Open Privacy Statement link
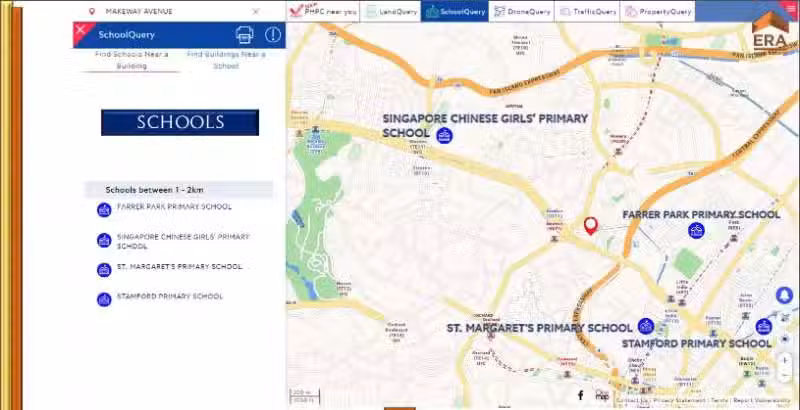This screenshot has height=410, width=800. 679,401
